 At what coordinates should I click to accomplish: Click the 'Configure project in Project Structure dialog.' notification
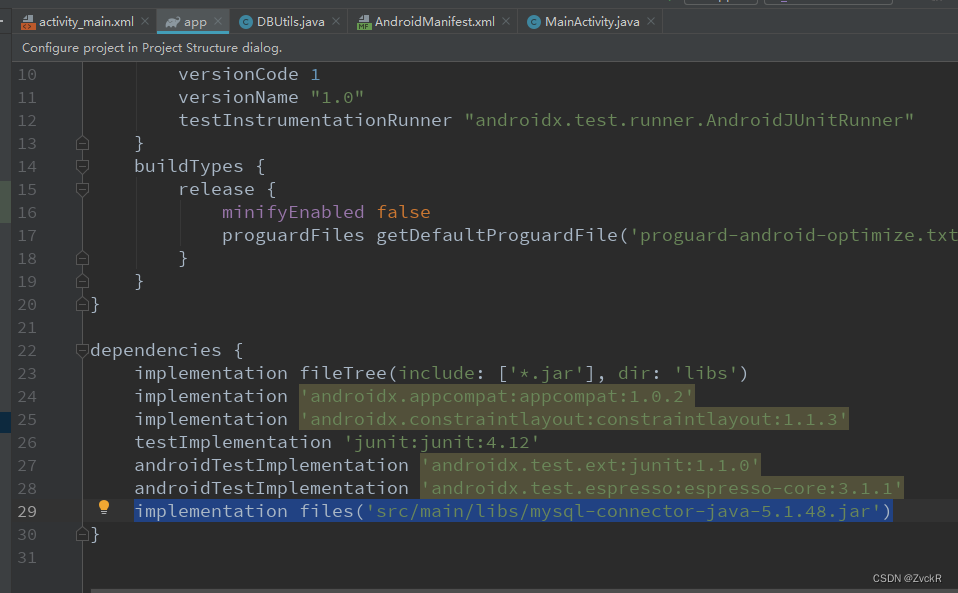click(152, 48)
